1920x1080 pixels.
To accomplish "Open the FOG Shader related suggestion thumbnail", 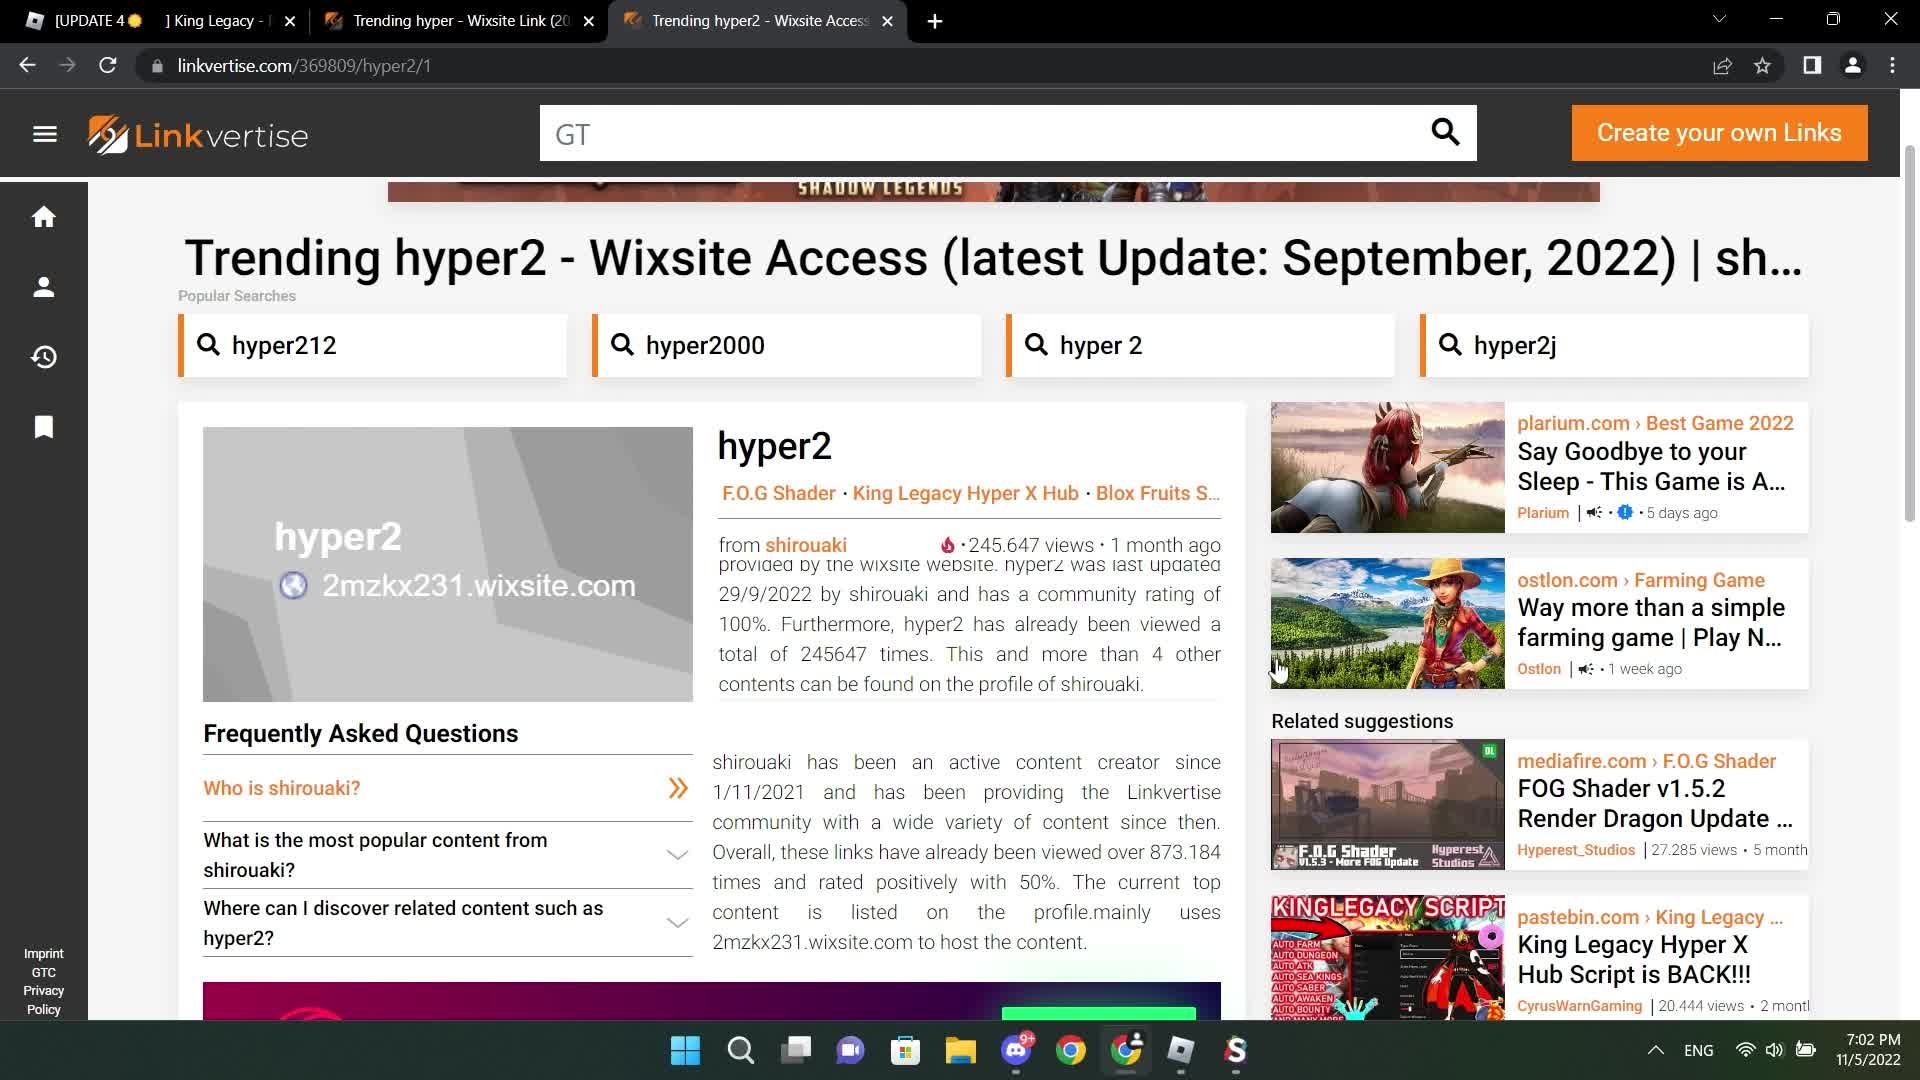I will click(x=1387, y=804).
